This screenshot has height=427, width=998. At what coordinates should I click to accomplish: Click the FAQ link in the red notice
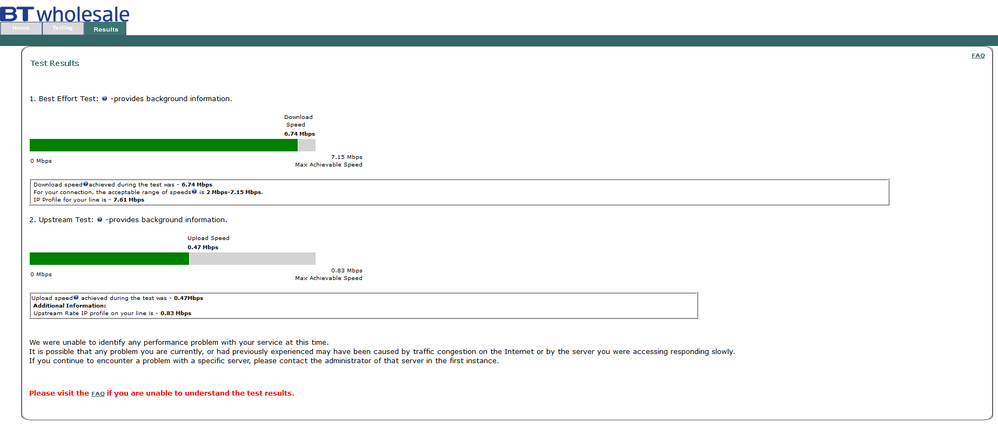click(97, 394)
